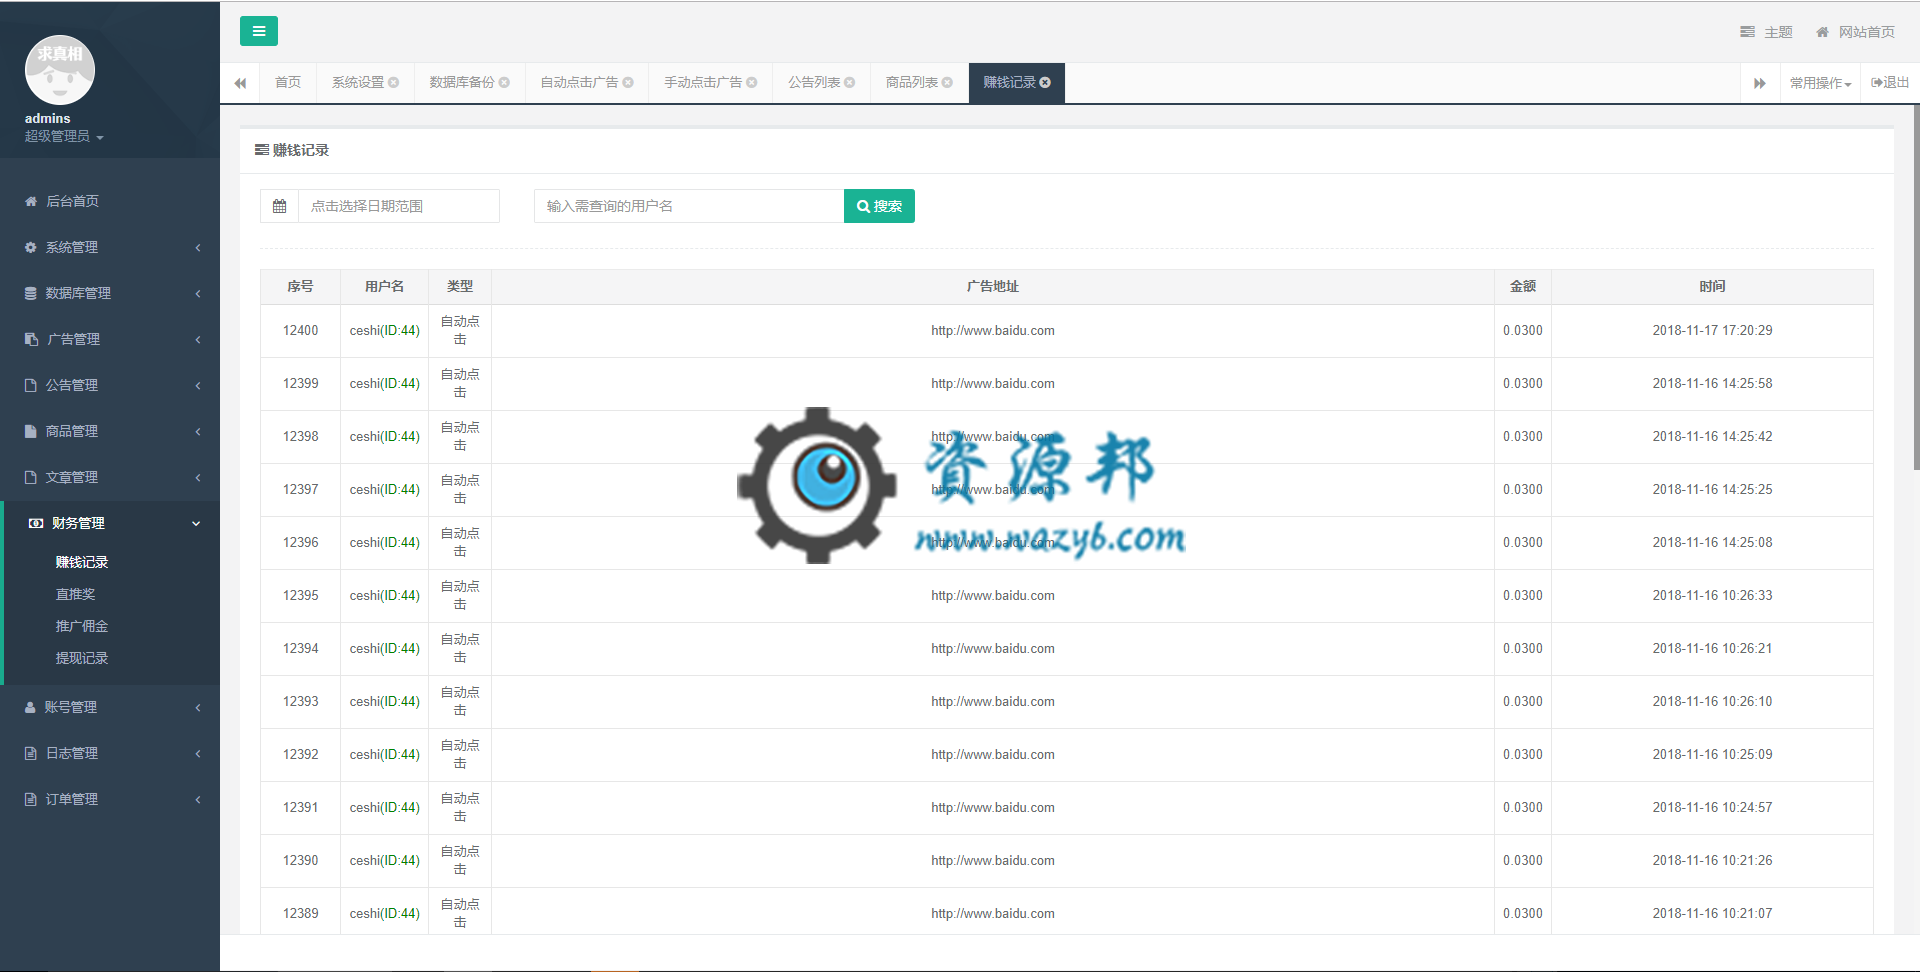Open 后台首页 in the sidebar

pyautogui.click(x=110, y=201)
